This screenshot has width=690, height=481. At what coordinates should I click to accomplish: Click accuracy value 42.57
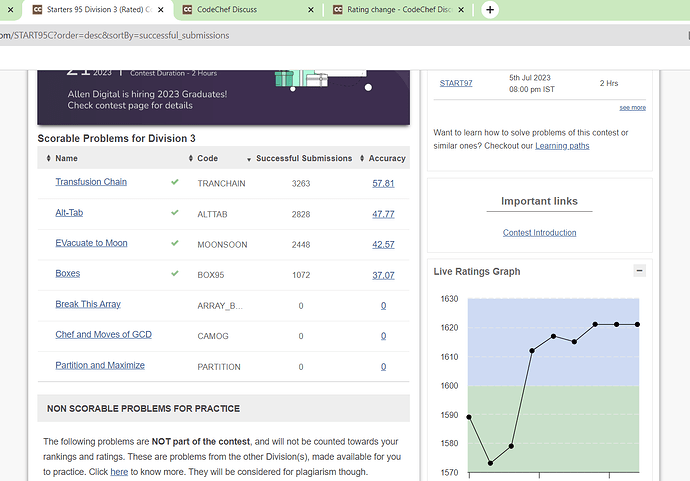pyautogui.click(x=383, y=245)
